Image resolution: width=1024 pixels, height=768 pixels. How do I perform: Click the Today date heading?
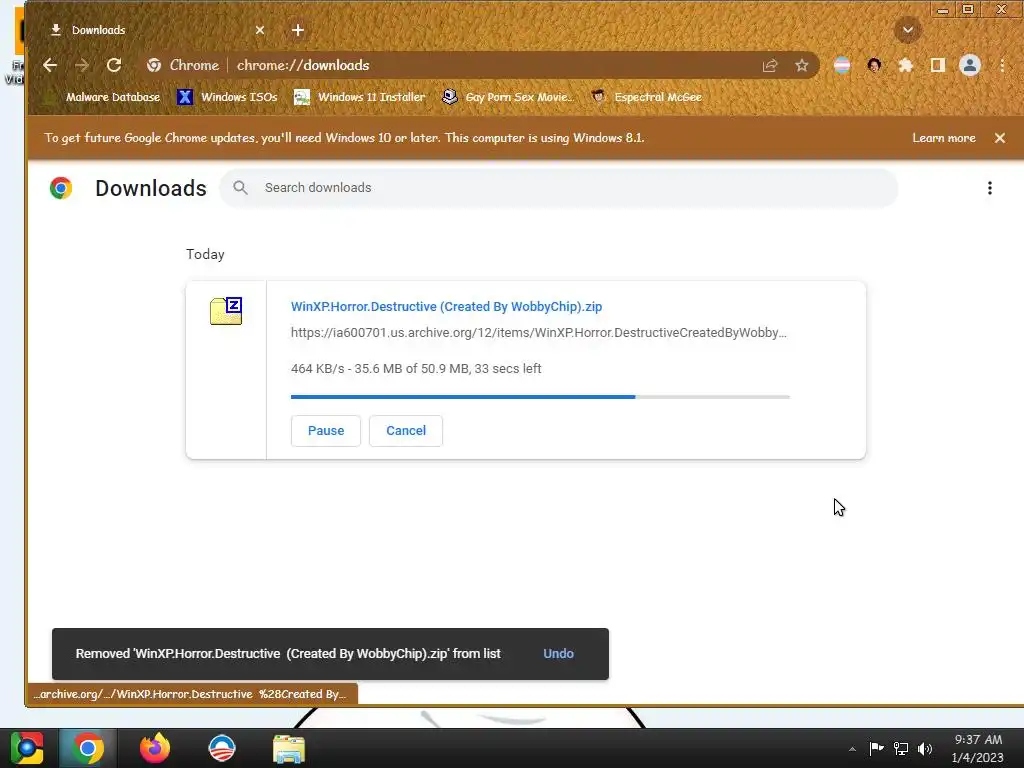coord(205,255)
